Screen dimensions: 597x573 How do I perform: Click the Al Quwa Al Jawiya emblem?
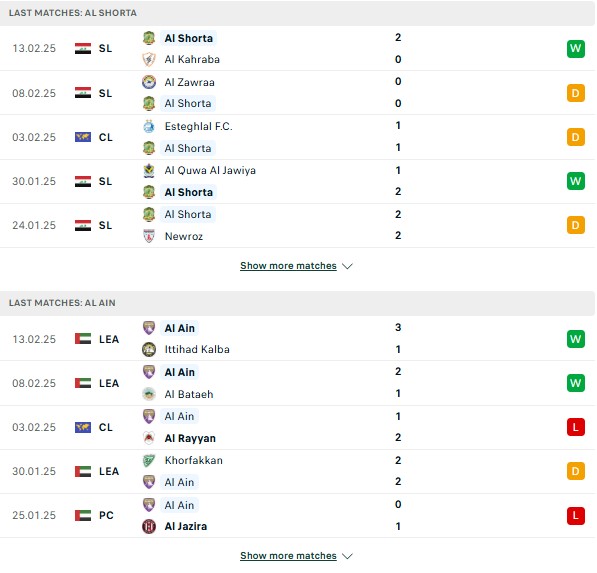pos(148,171)
